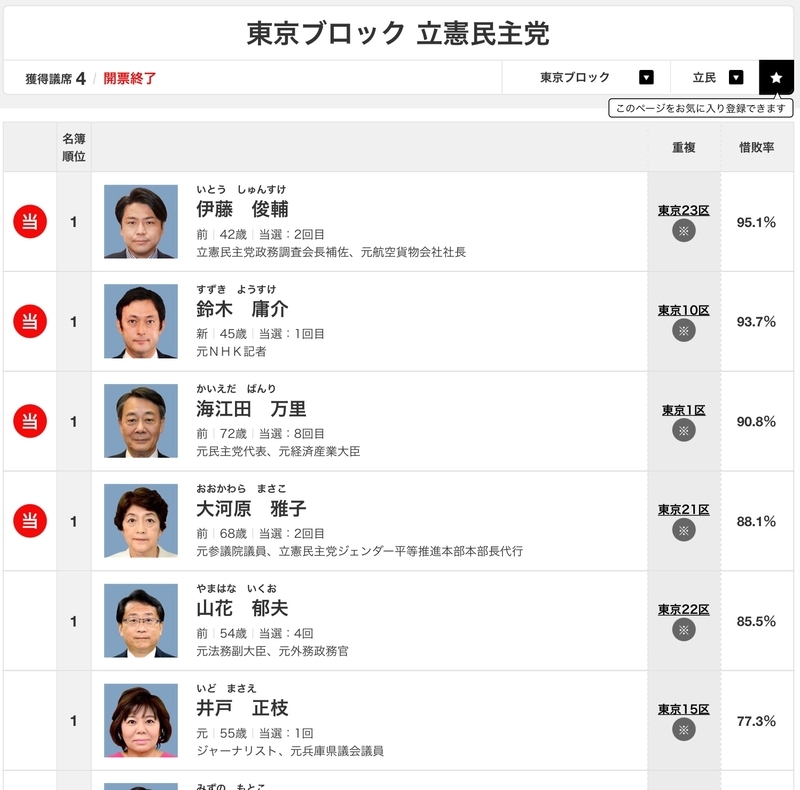The image size is (800, 790).
Task: Click the photo of 井戸 正枝
Action: (x=141, y=720)
